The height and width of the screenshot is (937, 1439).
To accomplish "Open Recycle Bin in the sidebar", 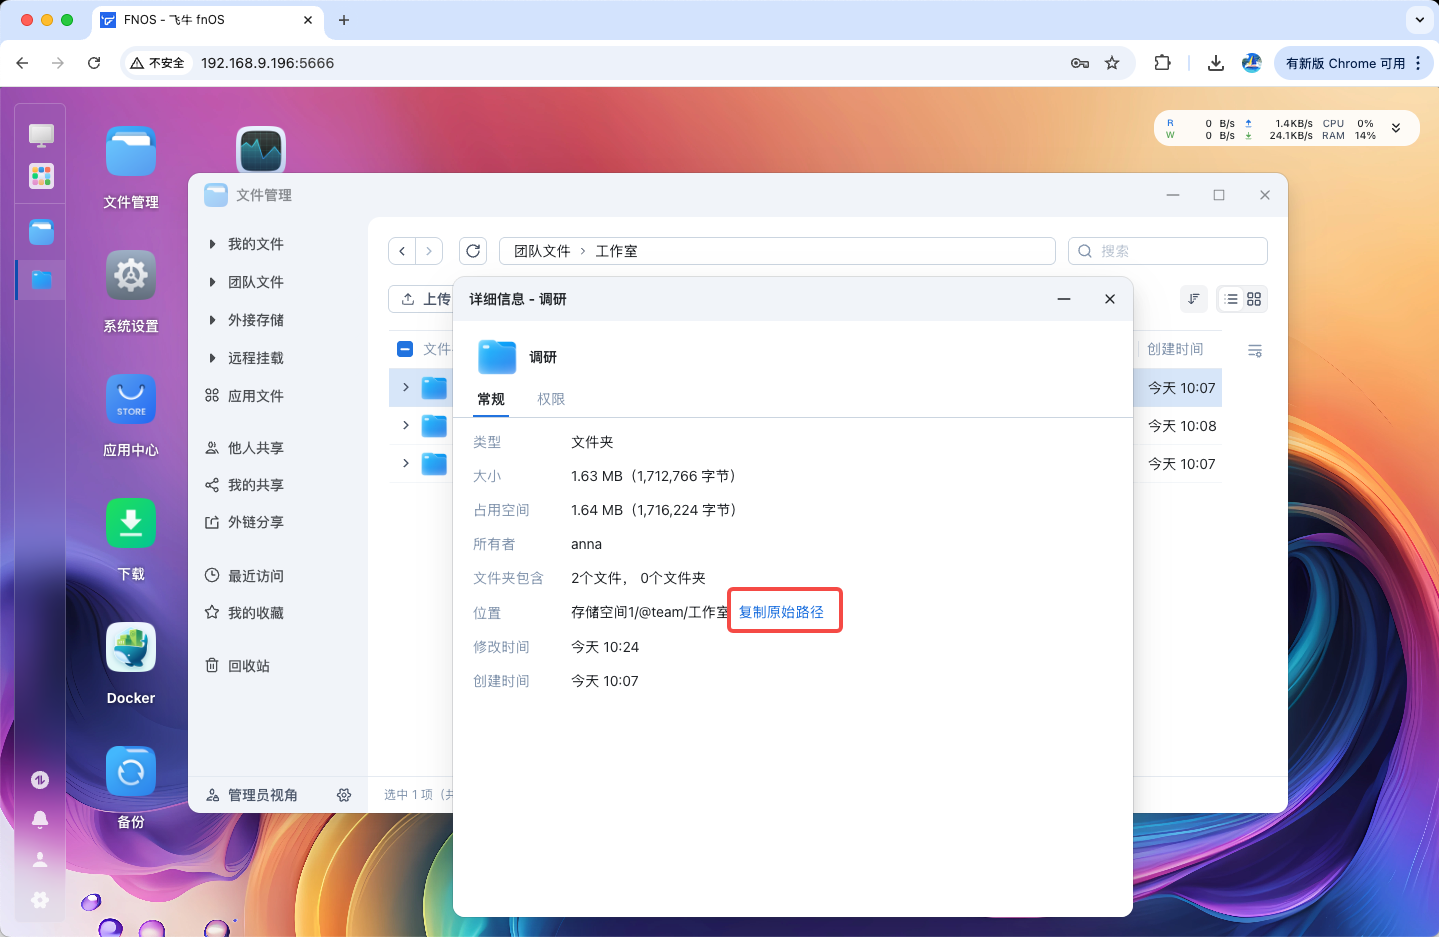I will pyautogui.click(x=248, y=666).
